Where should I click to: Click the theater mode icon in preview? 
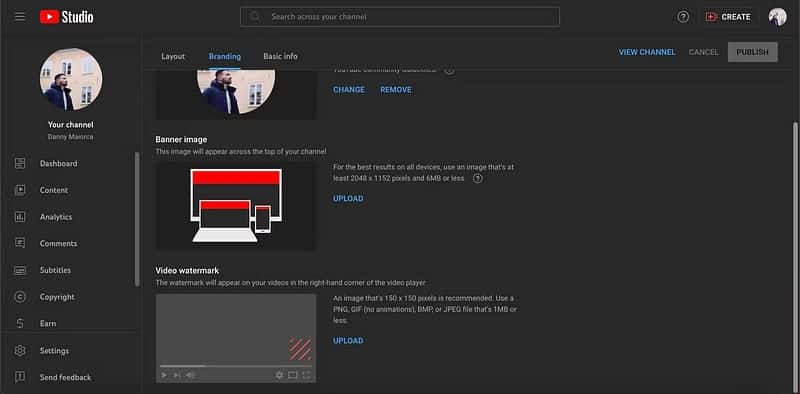click(x=292, y=375)
